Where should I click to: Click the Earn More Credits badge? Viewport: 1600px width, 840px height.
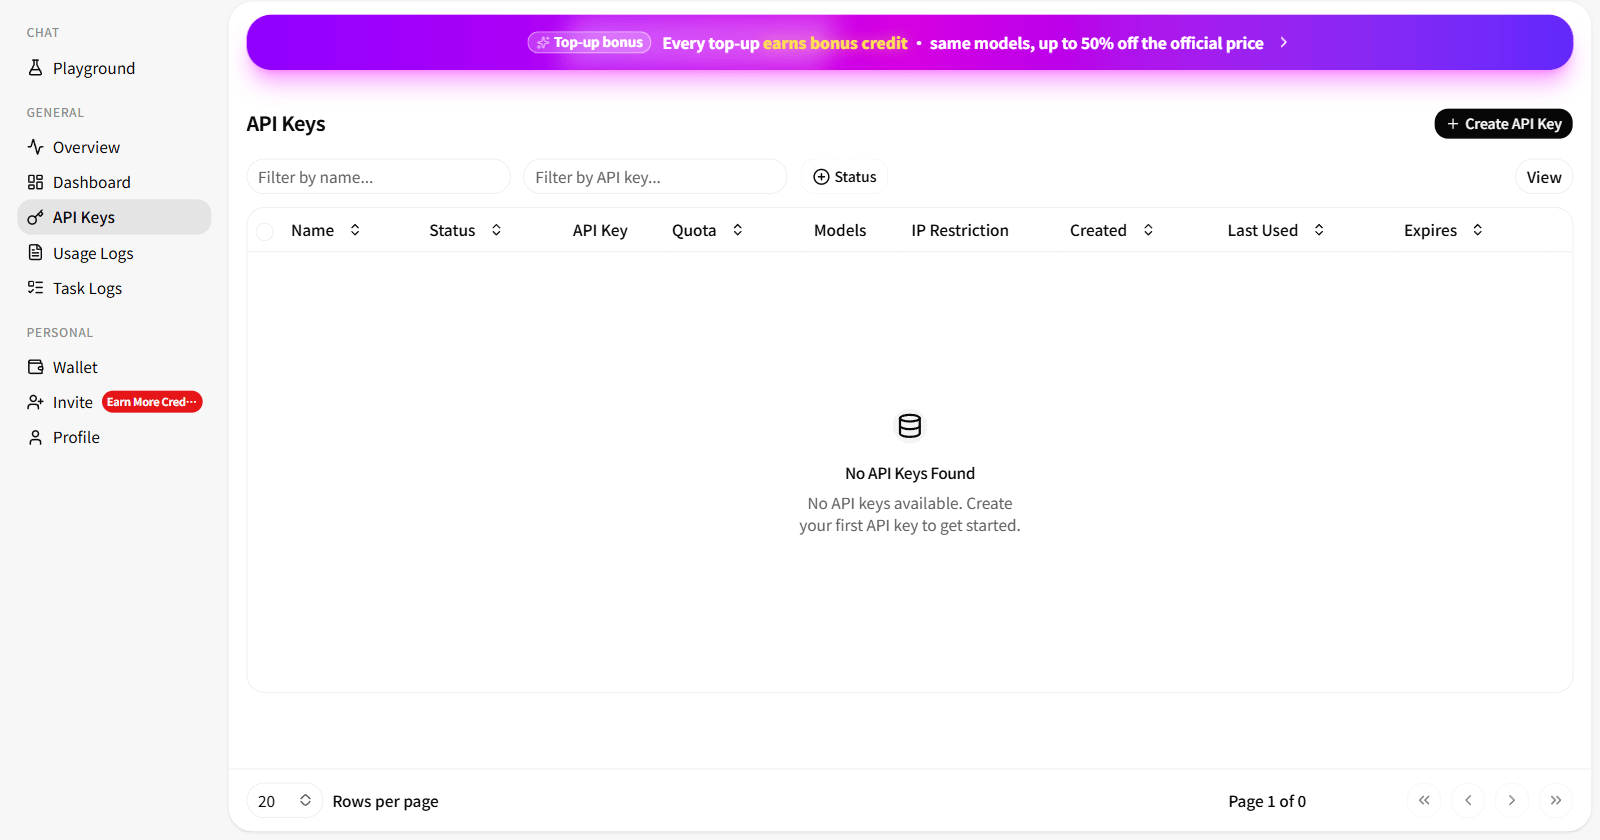pyautogui.click(x=152, y=402)
